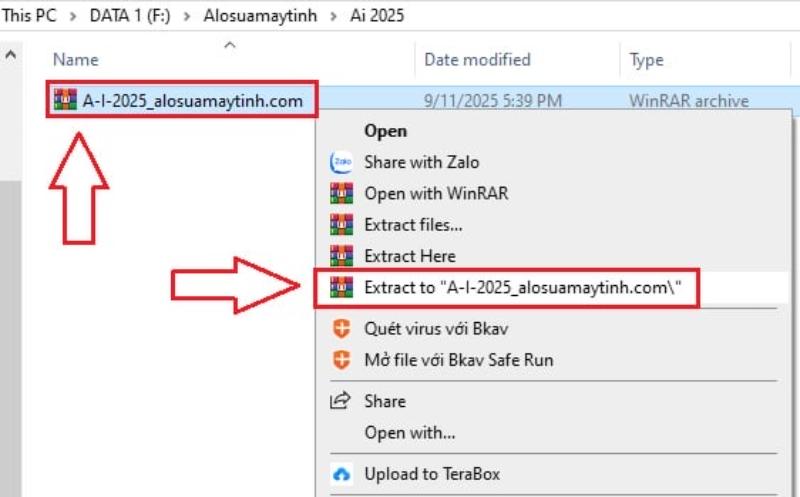Sort files by Date modified column
The width and height of the screenshot is (800, 497).
click(x=477, y=60)
